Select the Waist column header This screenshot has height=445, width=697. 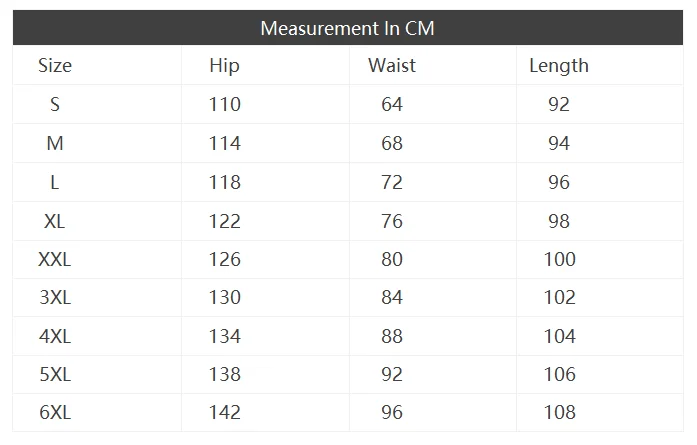click(x=391, y=66)
